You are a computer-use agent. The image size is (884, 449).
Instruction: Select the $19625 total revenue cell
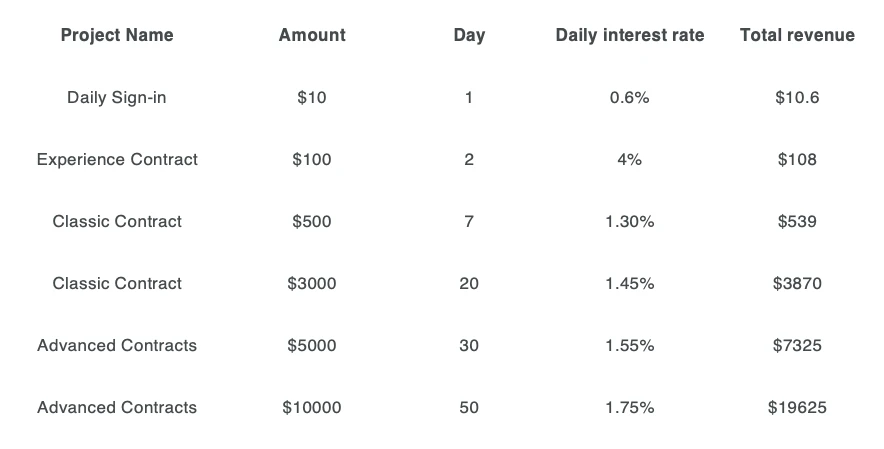797,407
